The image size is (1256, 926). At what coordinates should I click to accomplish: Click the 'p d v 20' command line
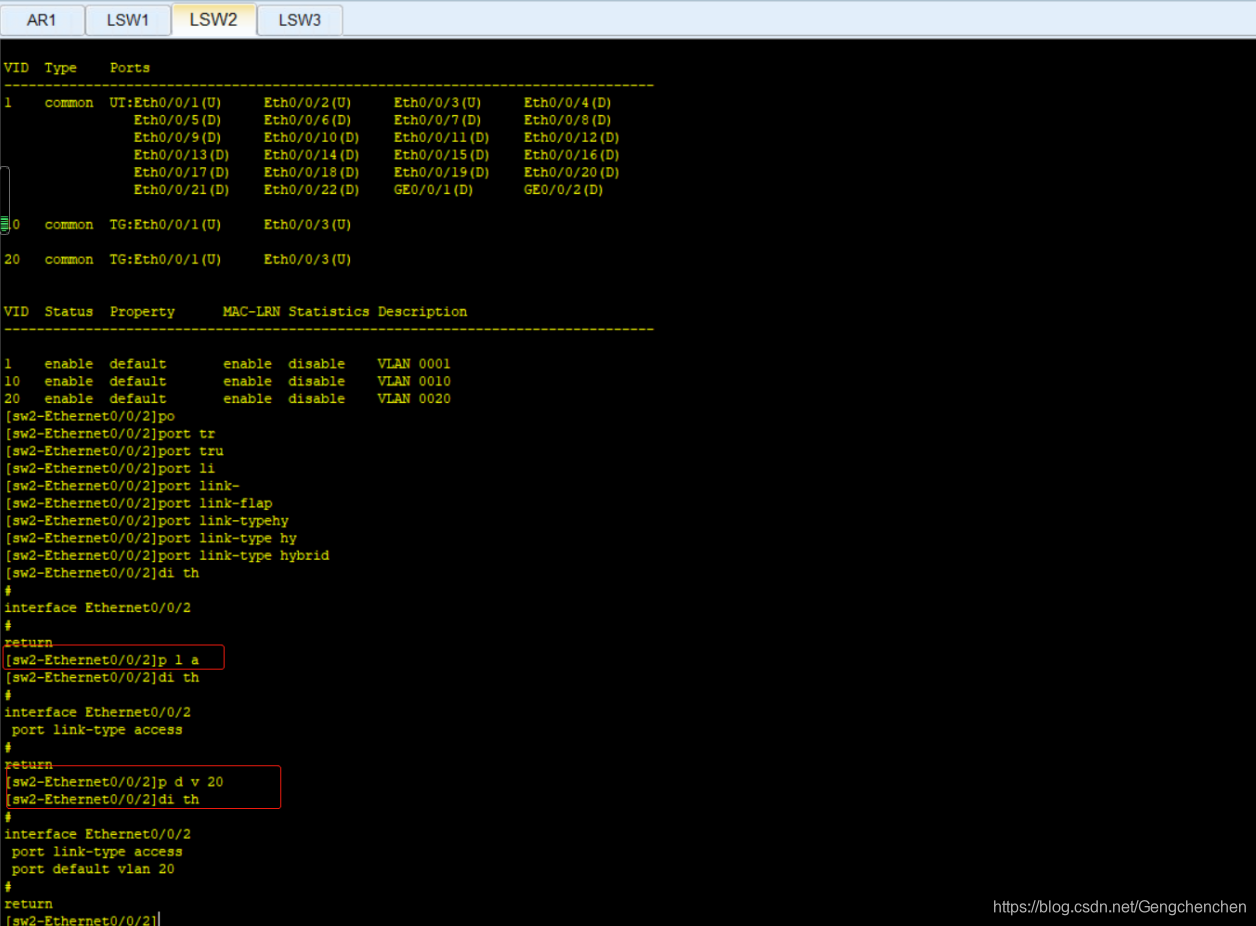pyautogui.click(x=114, y=782)
